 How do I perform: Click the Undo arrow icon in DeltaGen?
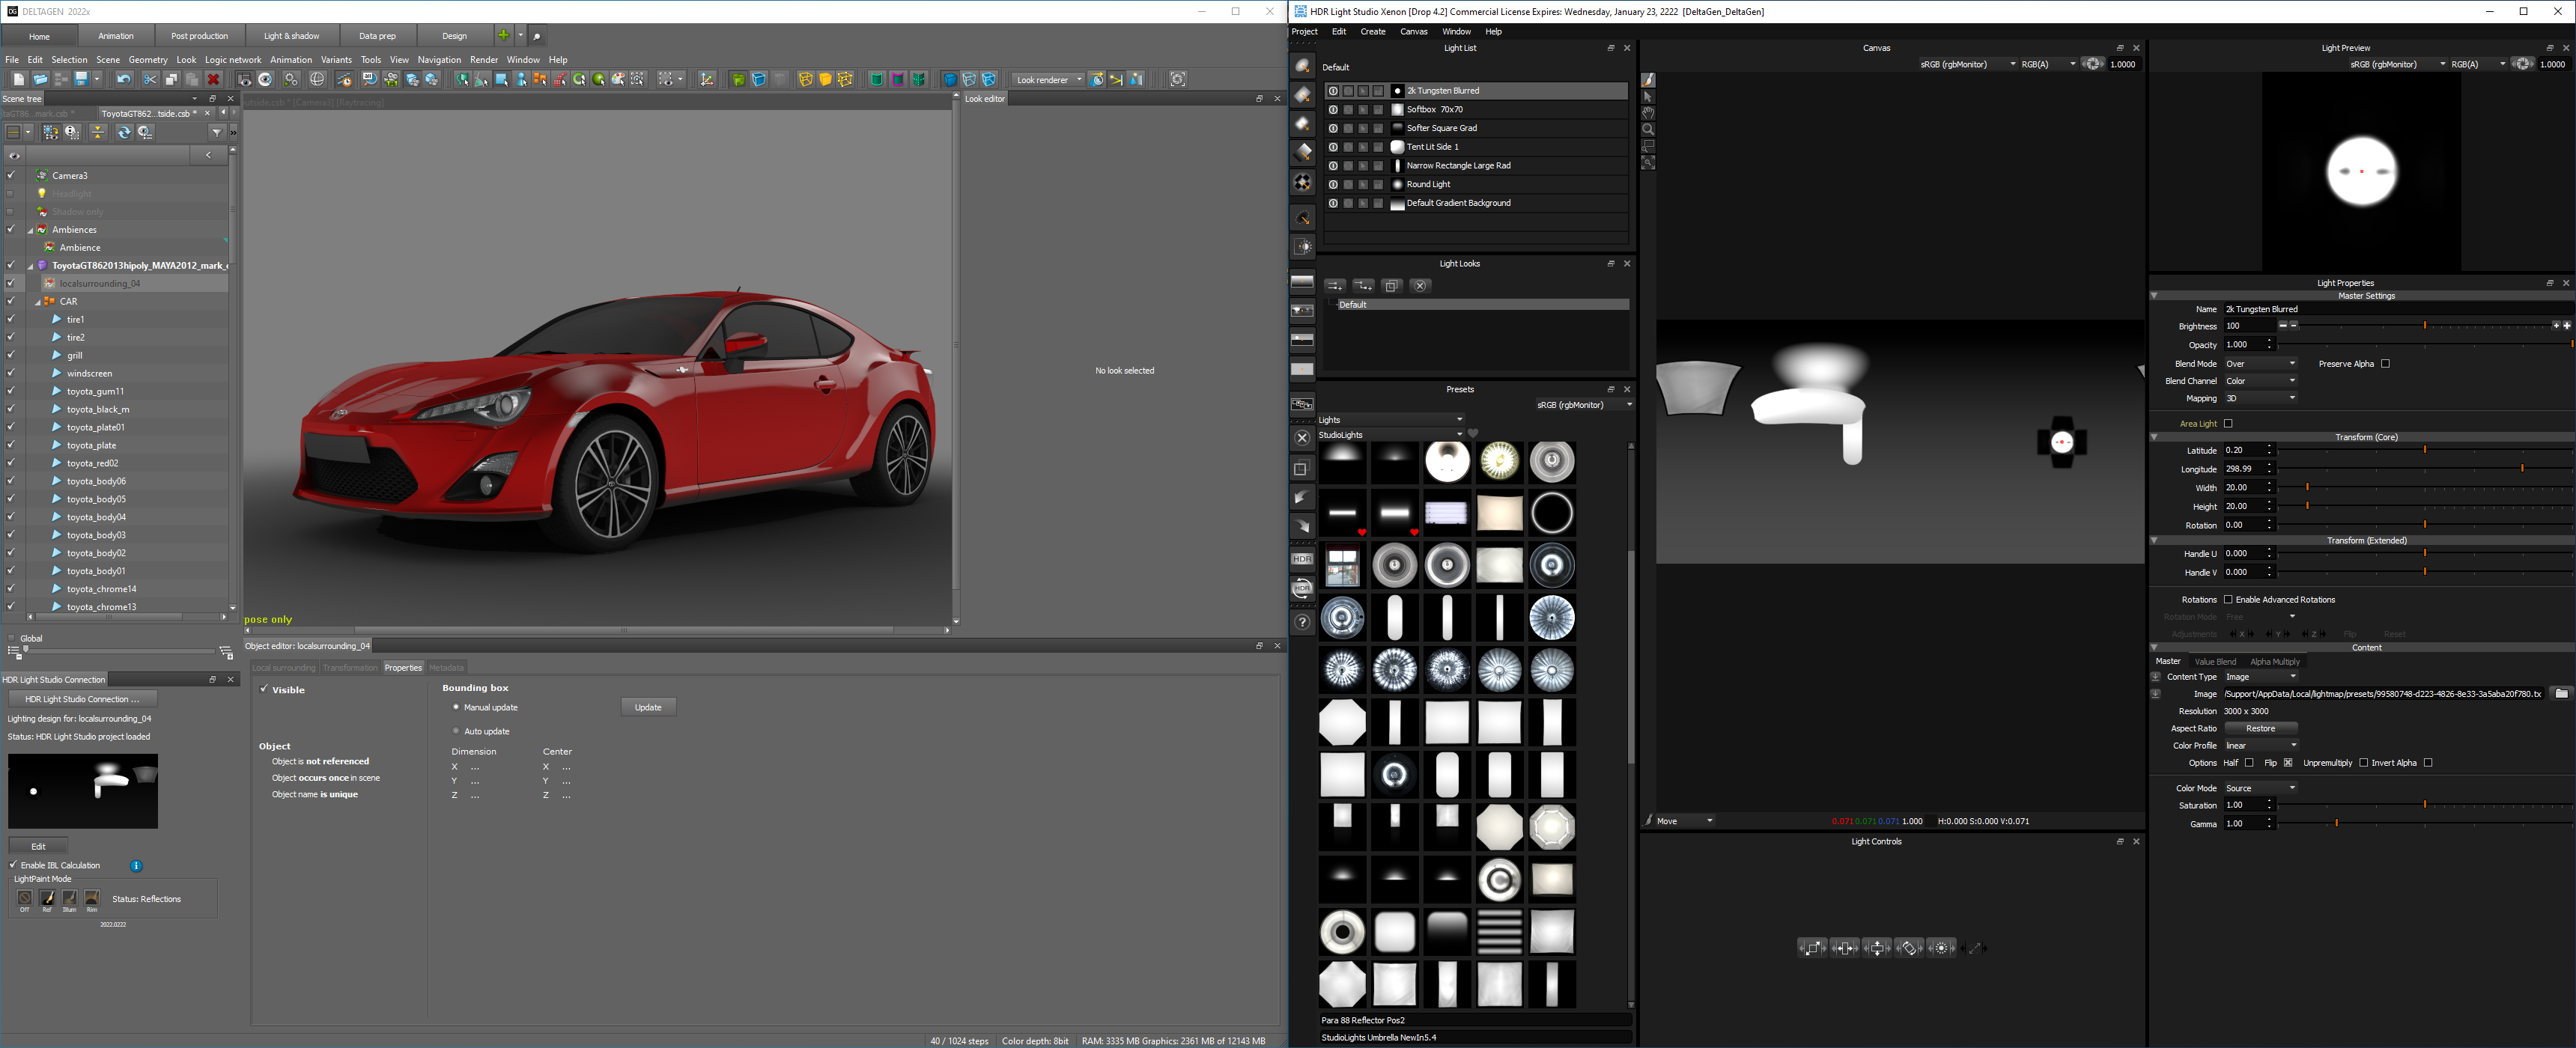pos(124,79)
